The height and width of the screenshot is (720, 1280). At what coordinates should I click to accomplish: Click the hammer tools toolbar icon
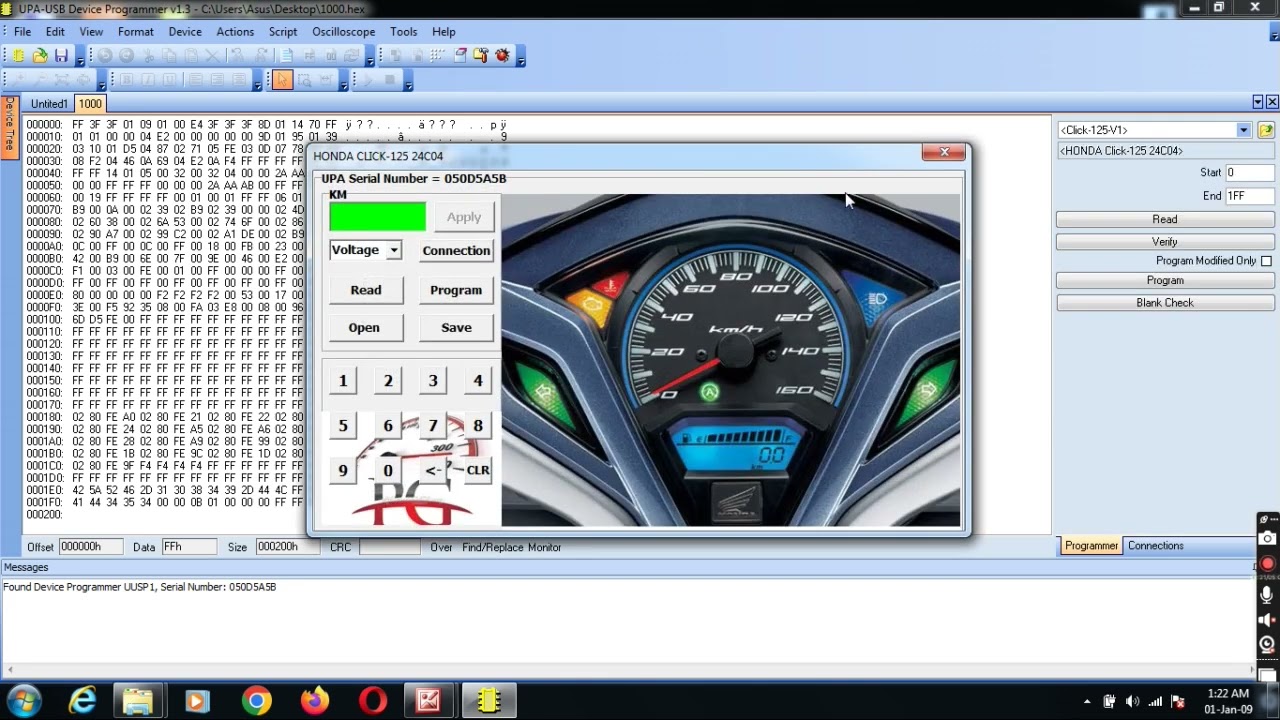tap(481, 56)
